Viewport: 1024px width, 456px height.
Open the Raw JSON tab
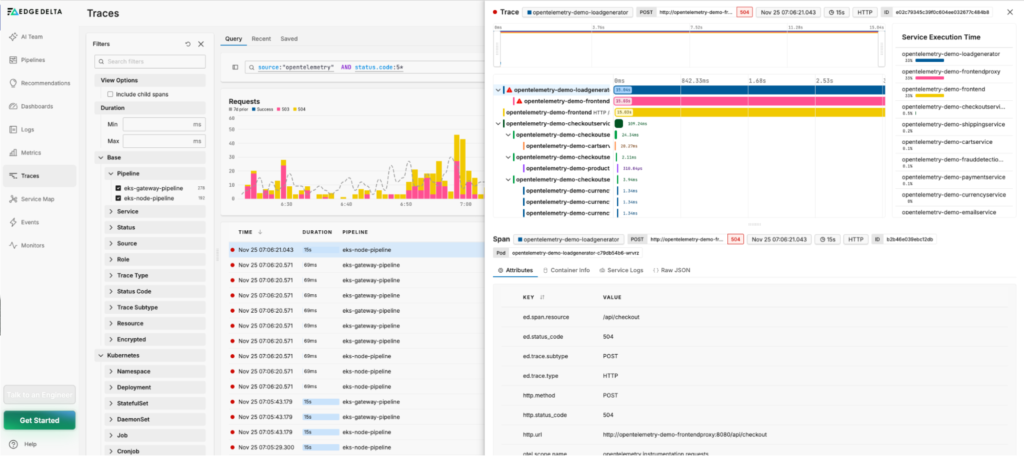point(670,270)
